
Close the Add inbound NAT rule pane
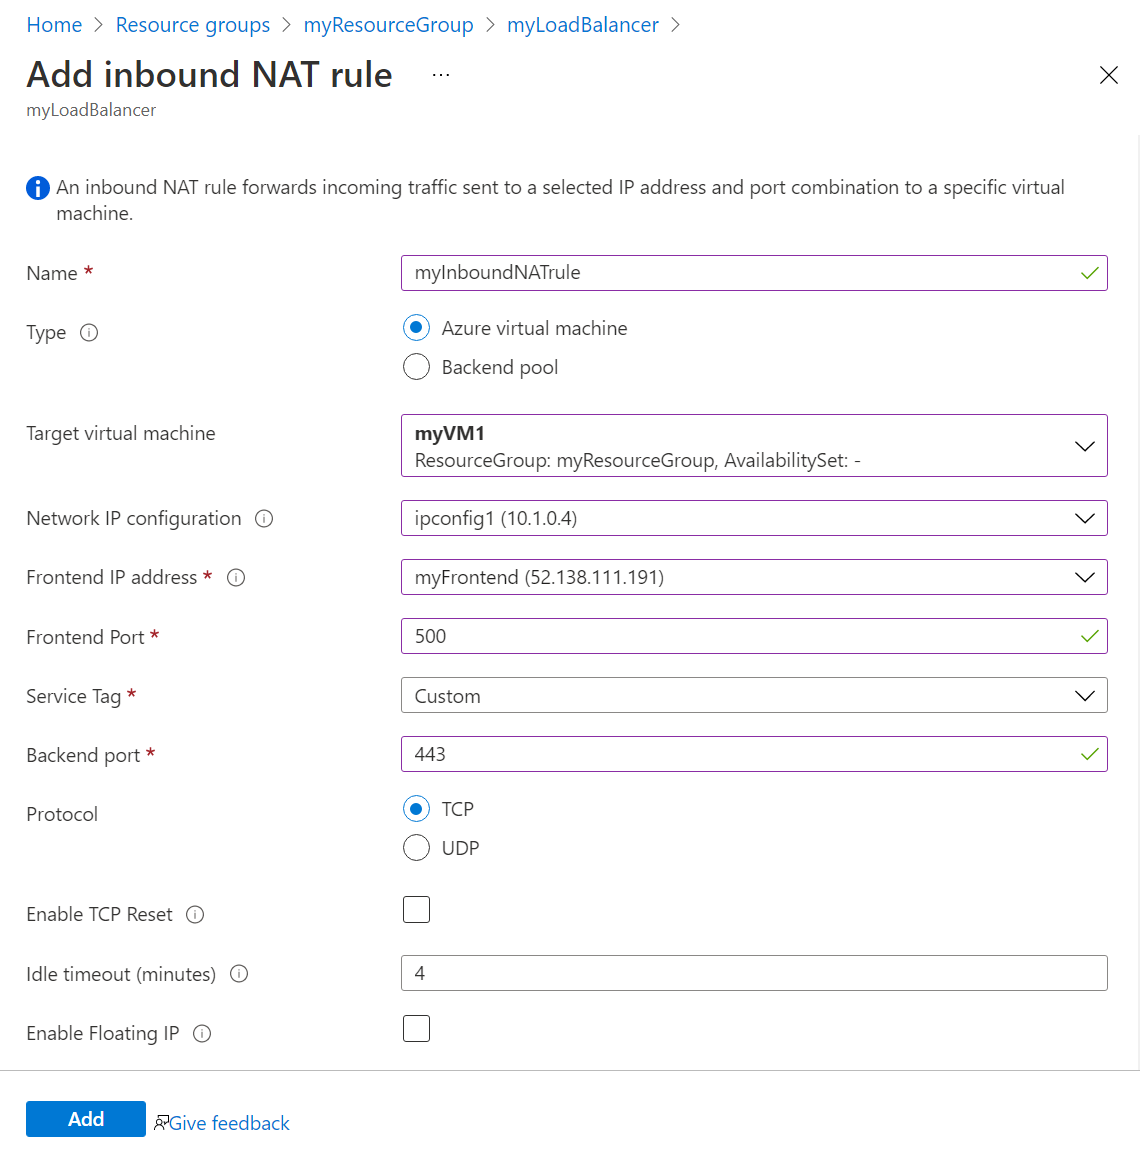pyautogui.click(x=1108, y=75)
